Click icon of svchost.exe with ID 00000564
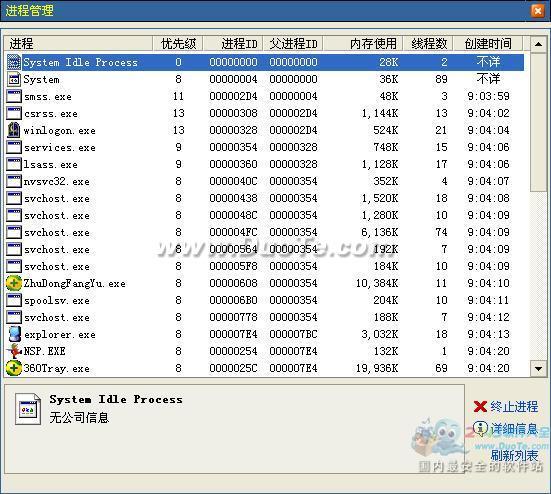The width and height of the screenshot is (551, 494). click(x=14, y=249)
